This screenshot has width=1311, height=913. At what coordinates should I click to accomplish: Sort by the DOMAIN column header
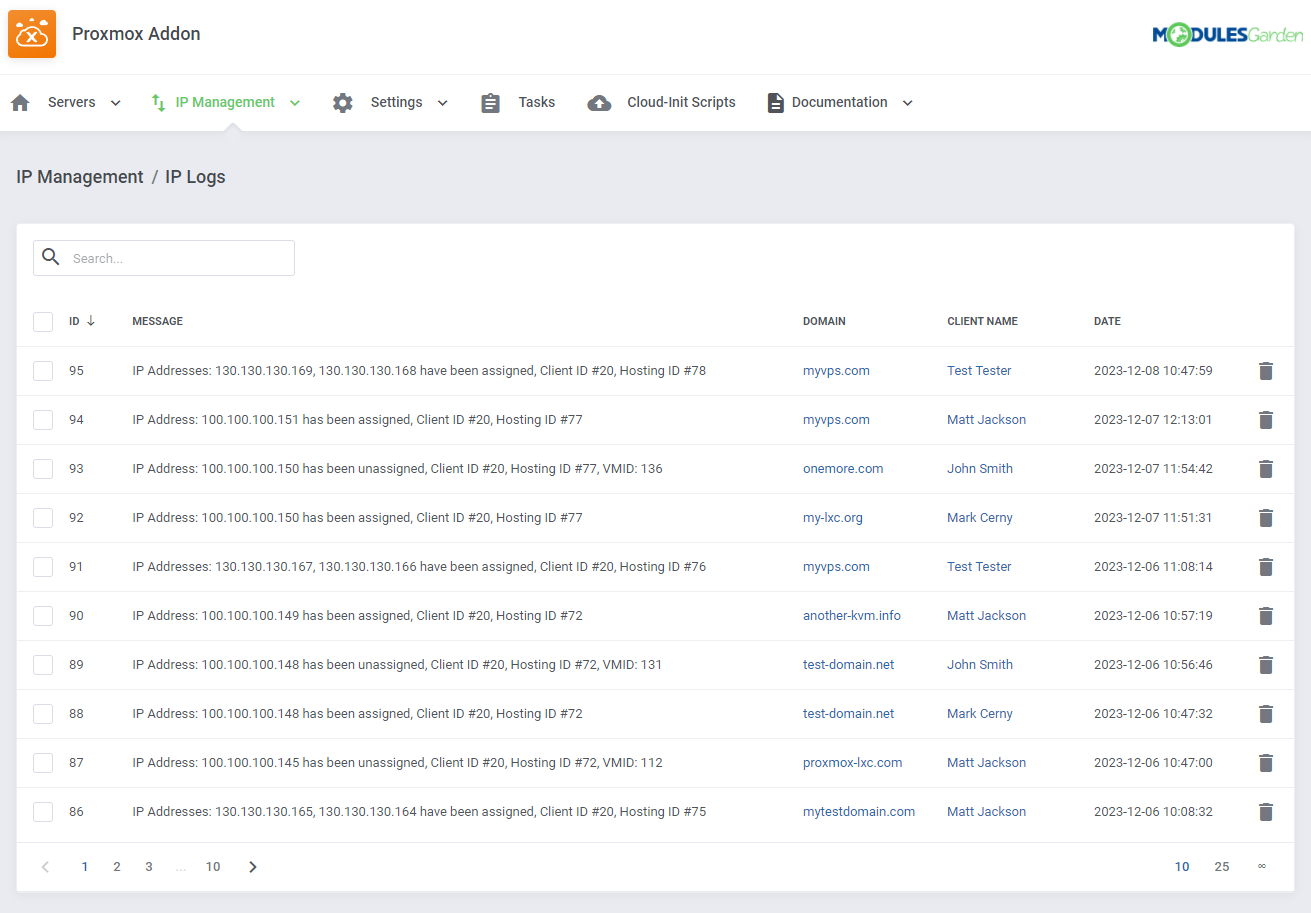point(824,322)
